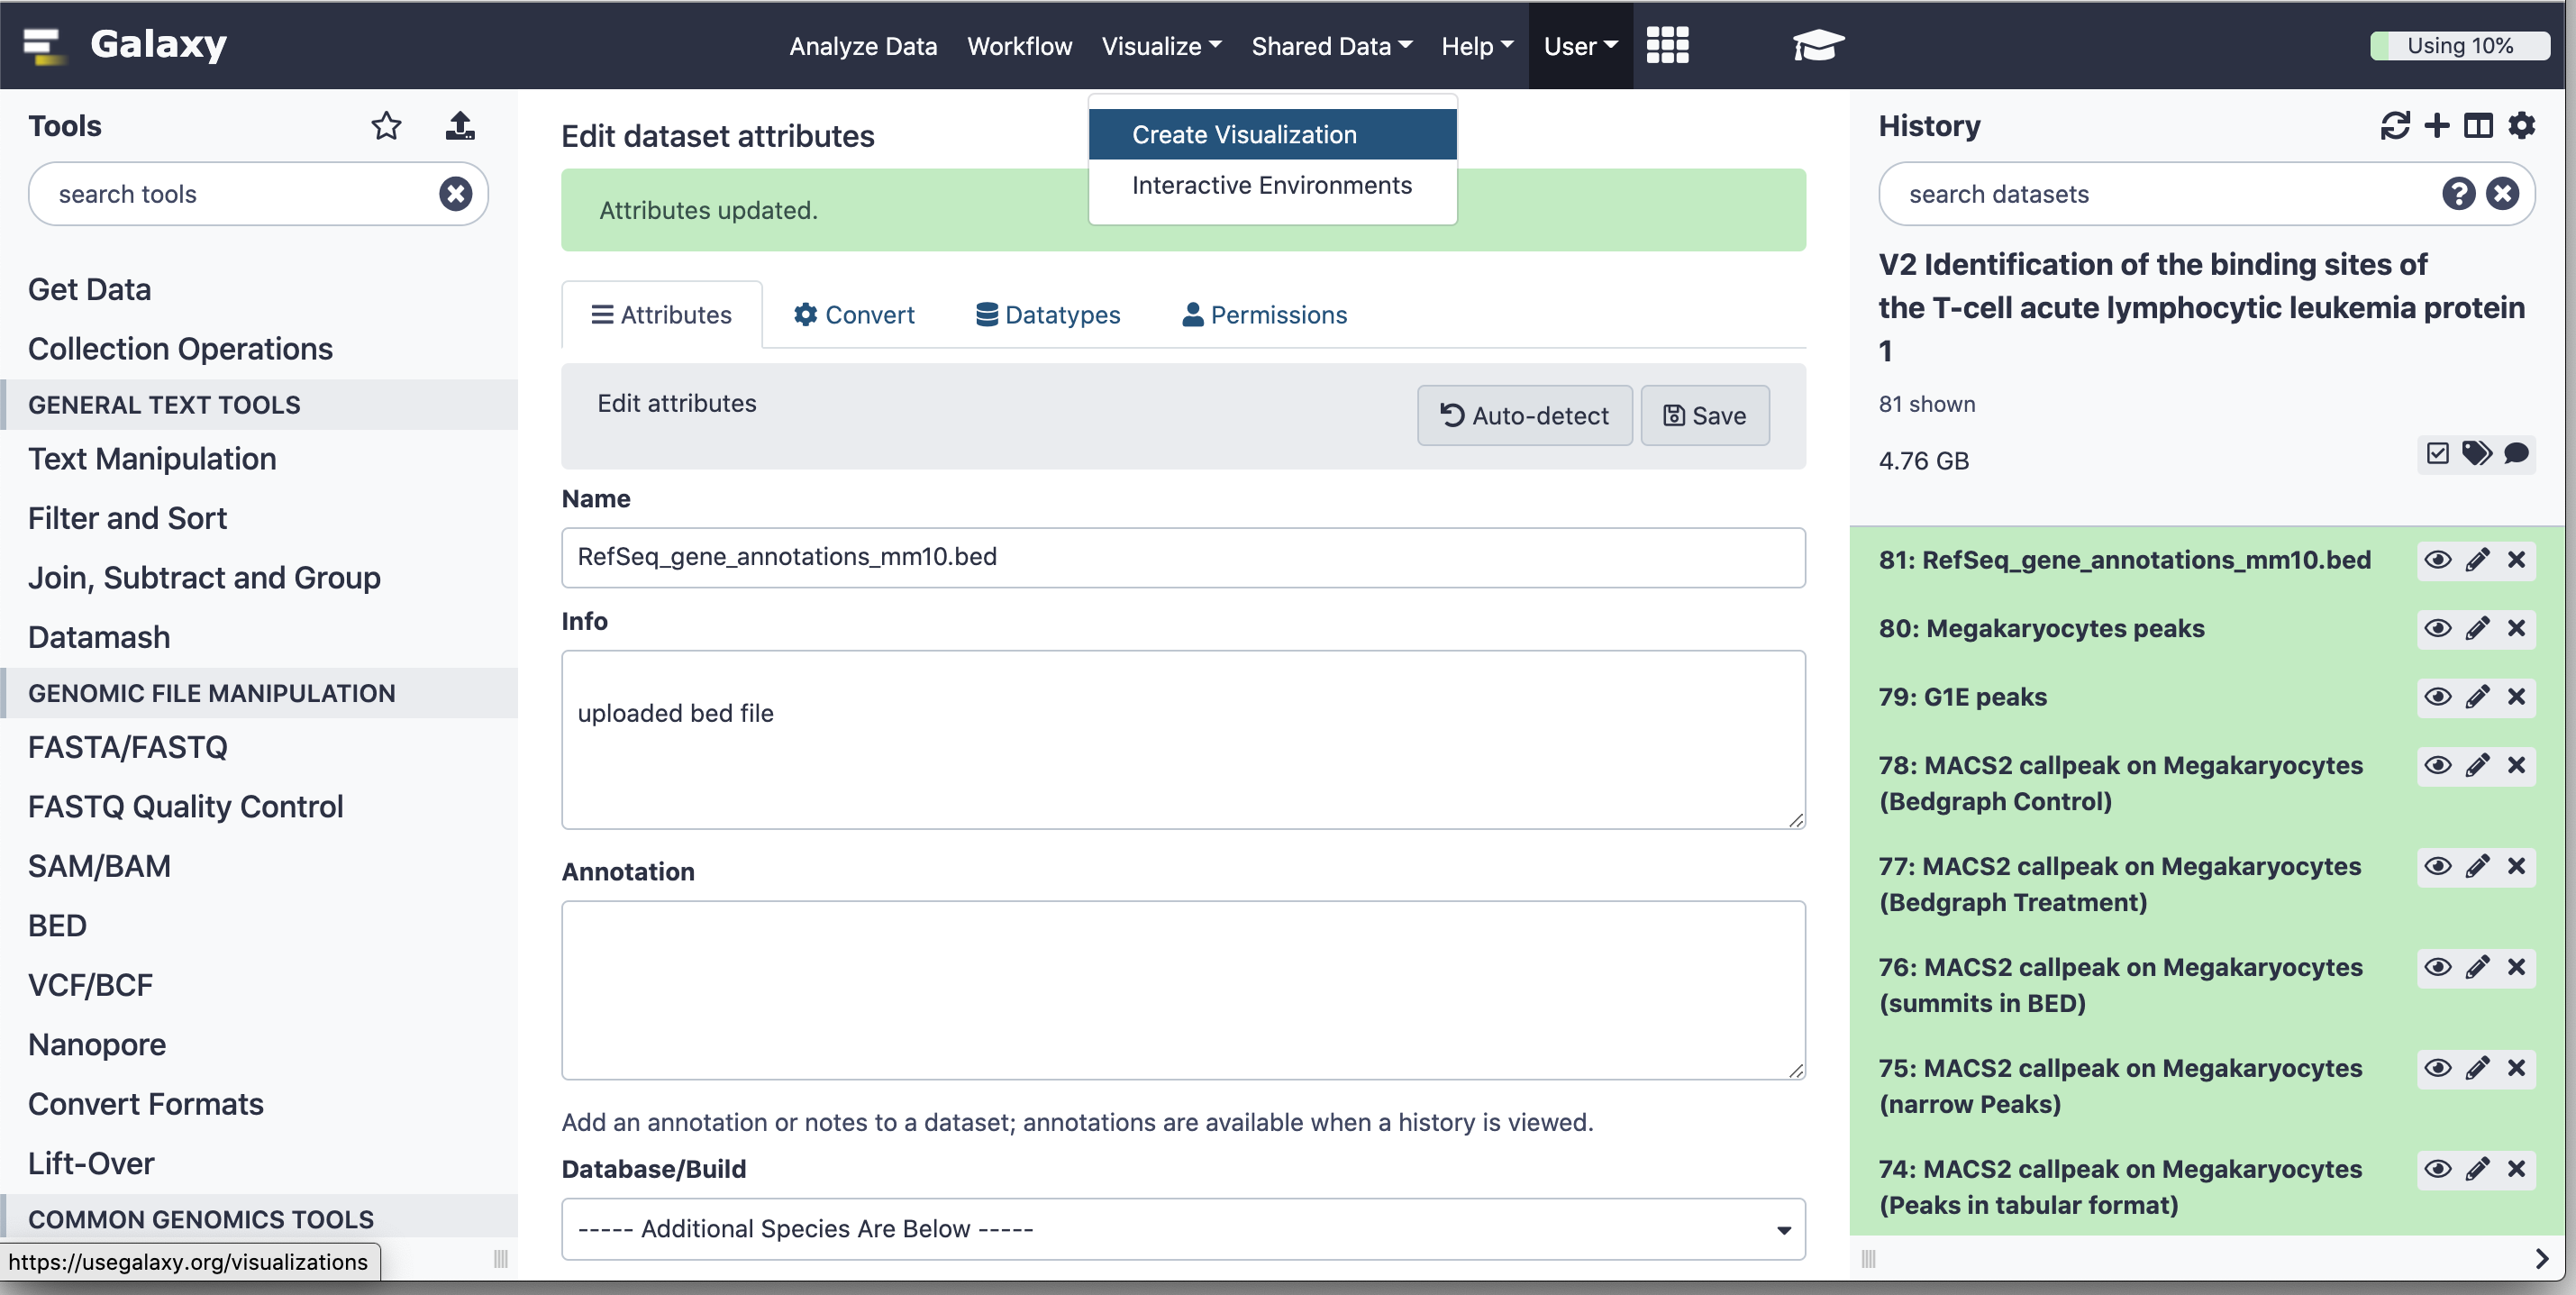Open the history options gear icon
This screenshot has height=1295, width=2576.
(2522, 126)
